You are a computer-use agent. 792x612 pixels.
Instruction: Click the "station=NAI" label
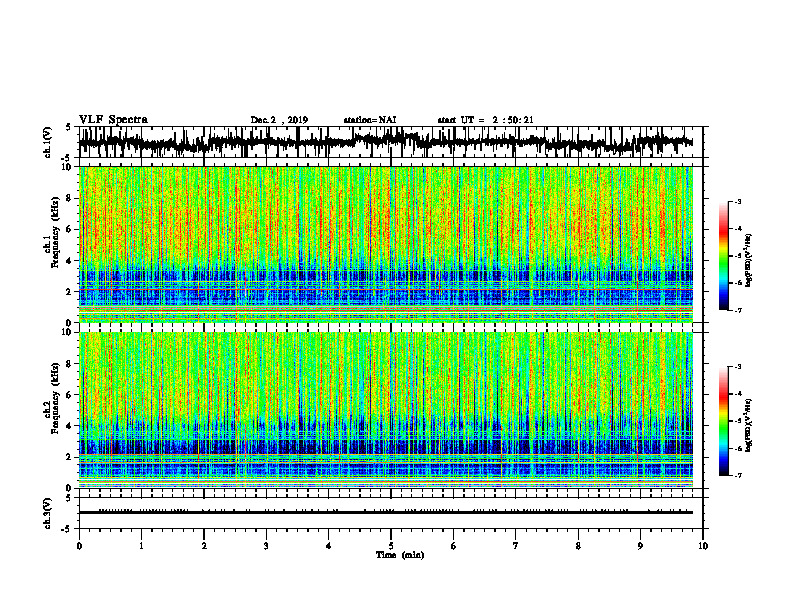(370, 120)
